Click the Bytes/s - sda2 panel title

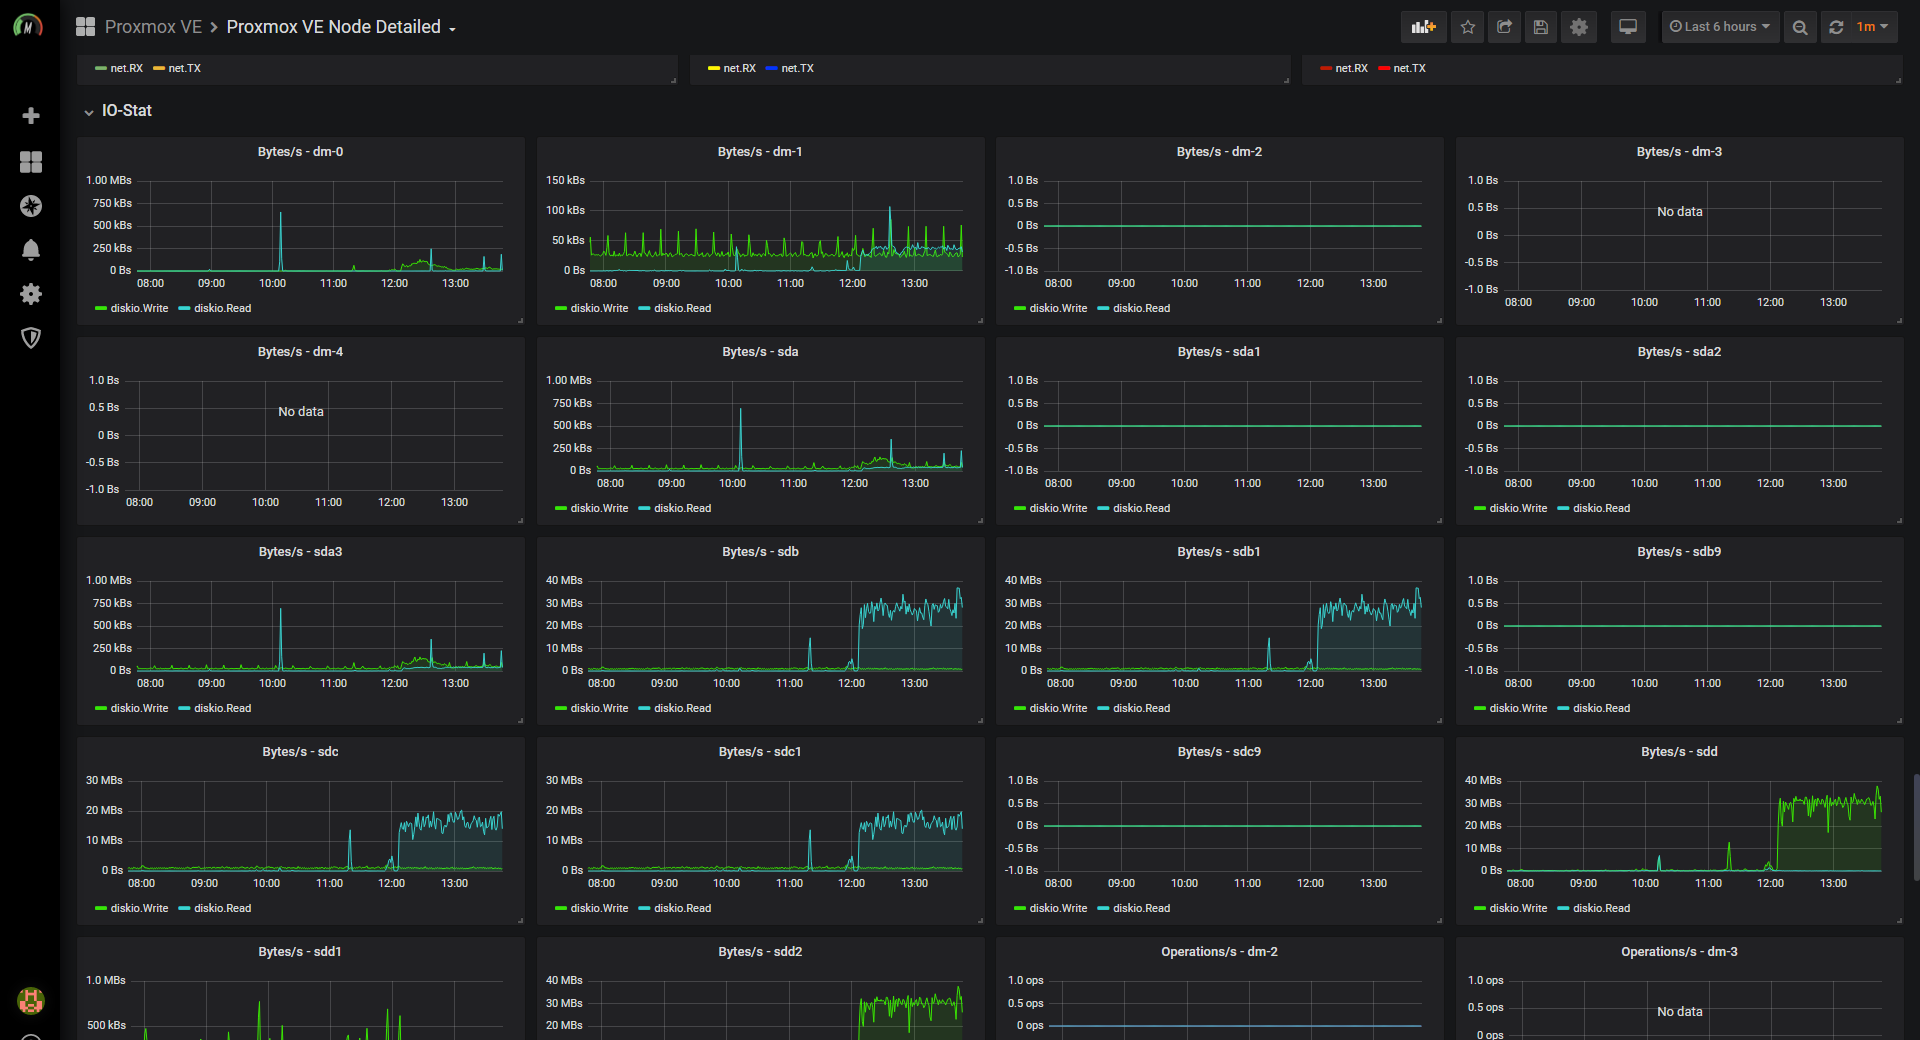(1679, 352)
